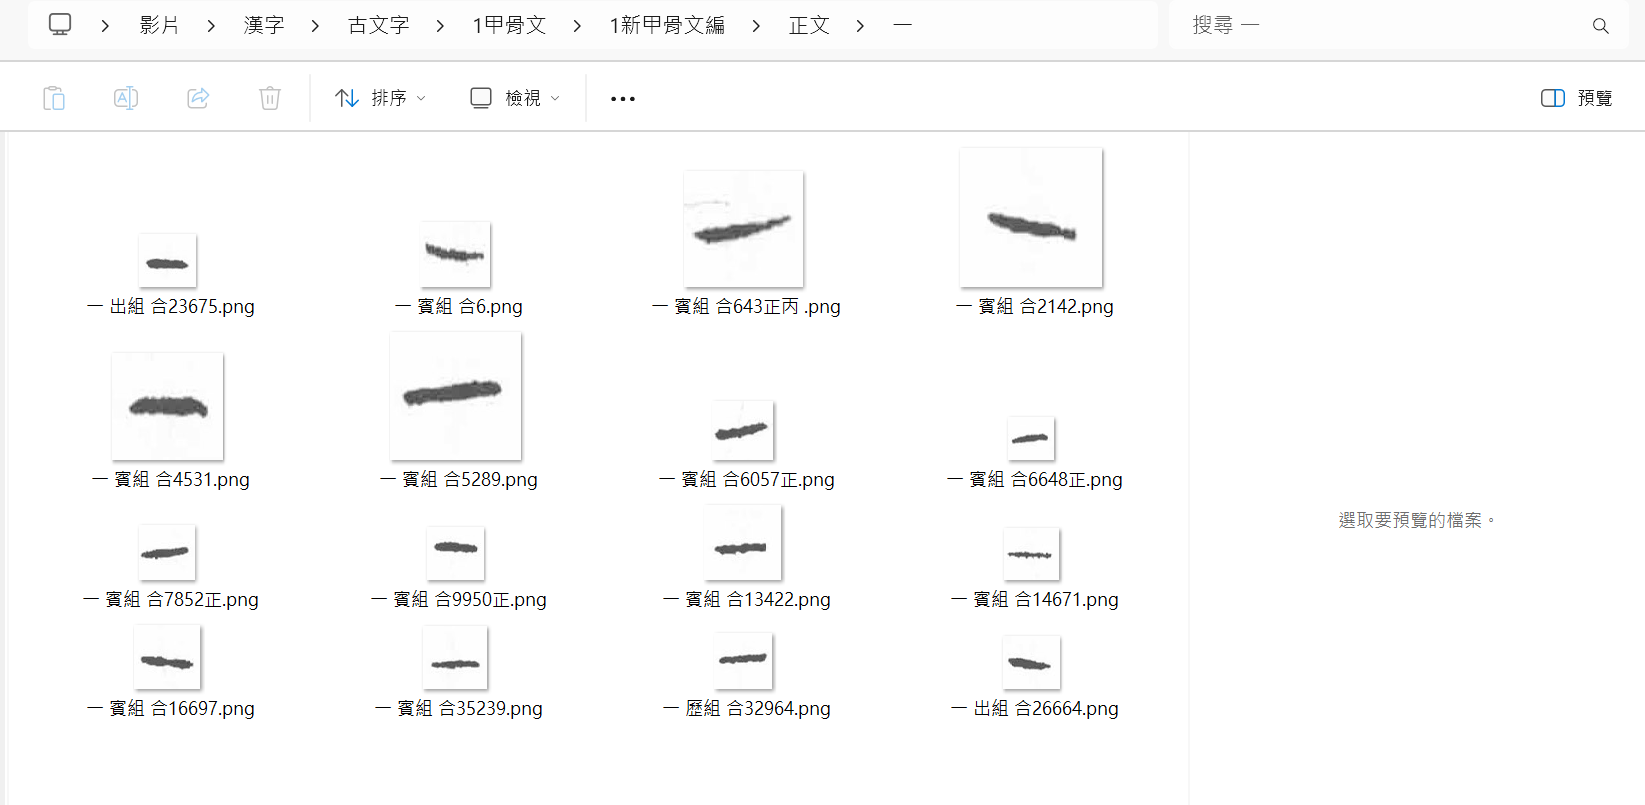1645x805 pixels.
Task: Click the delete trash icon
Action: coord(270,98)
